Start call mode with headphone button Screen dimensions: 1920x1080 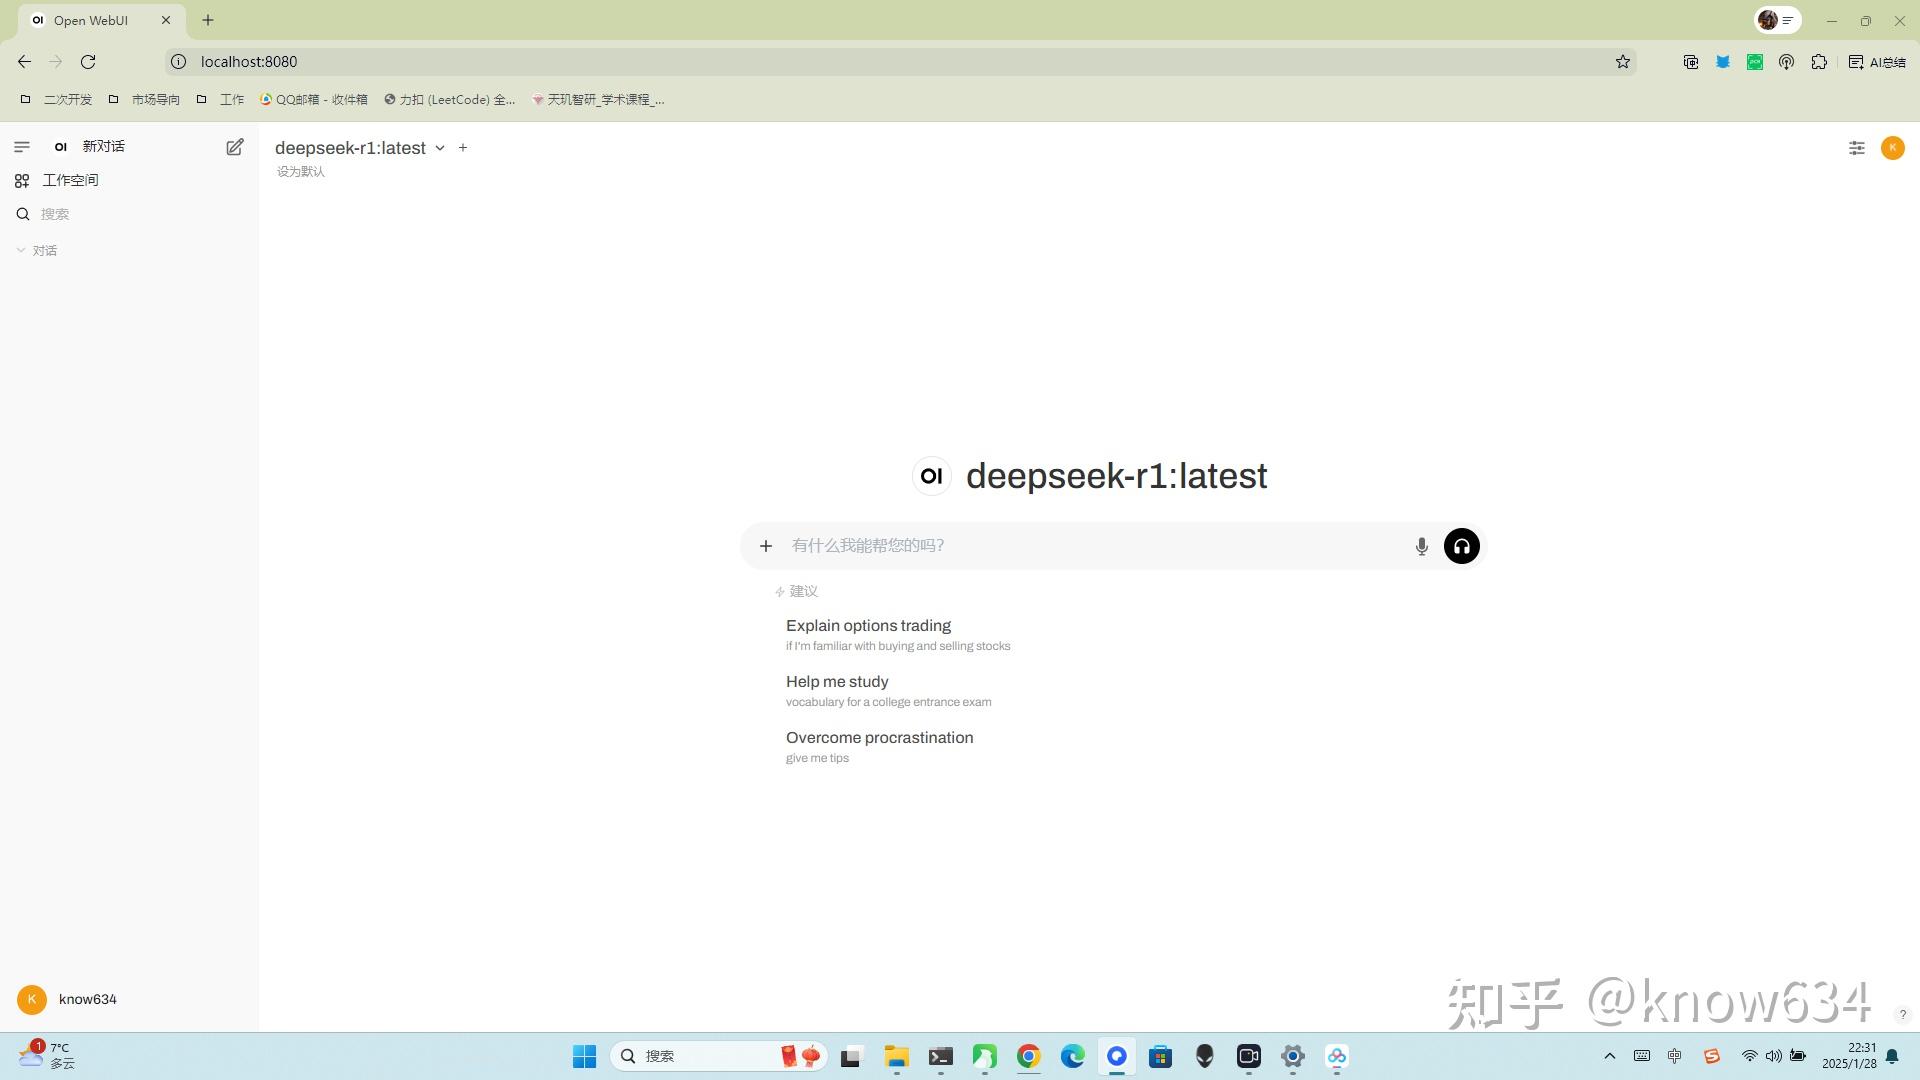pos(1461,546)
